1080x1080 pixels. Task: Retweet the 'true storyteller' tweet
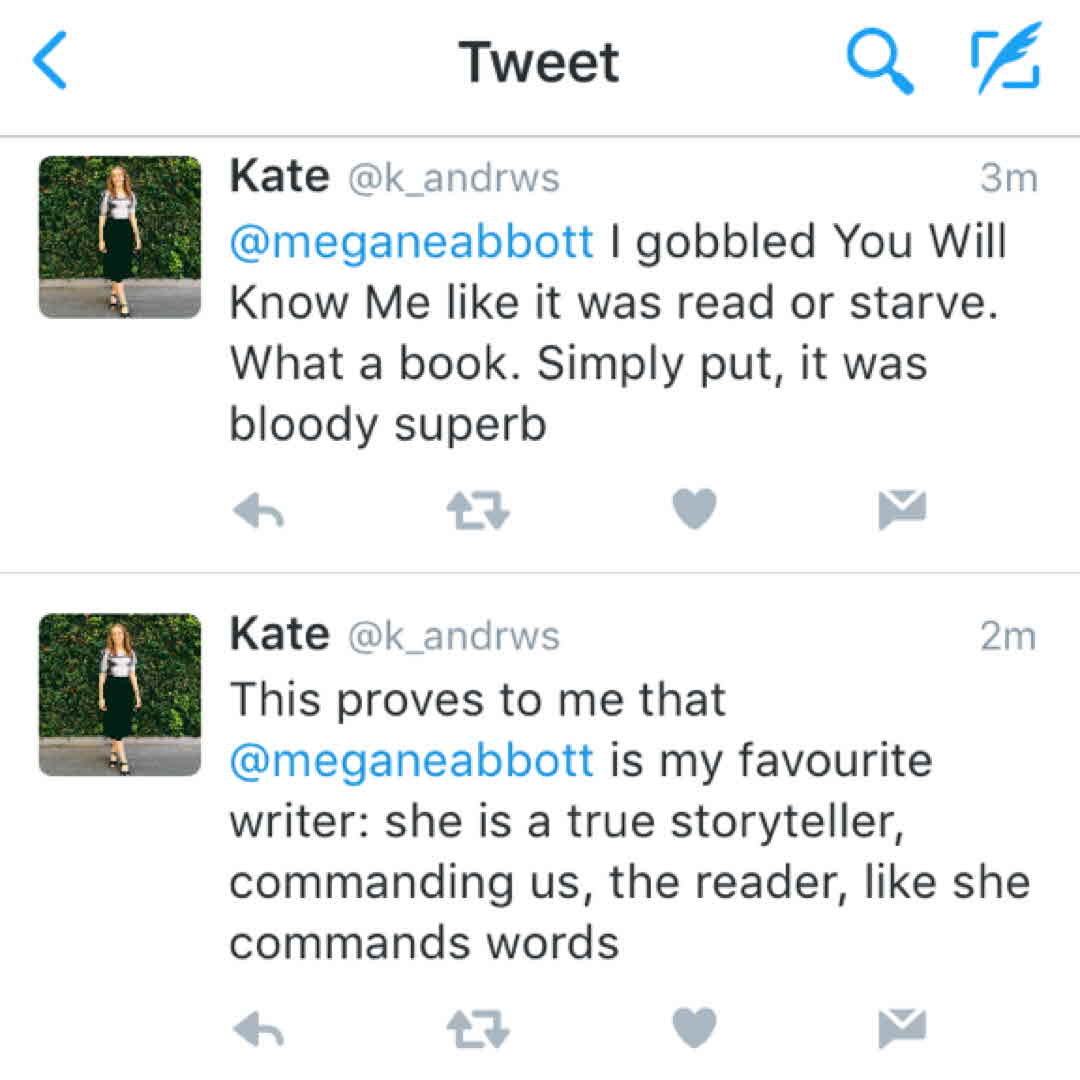(478, 1028)
